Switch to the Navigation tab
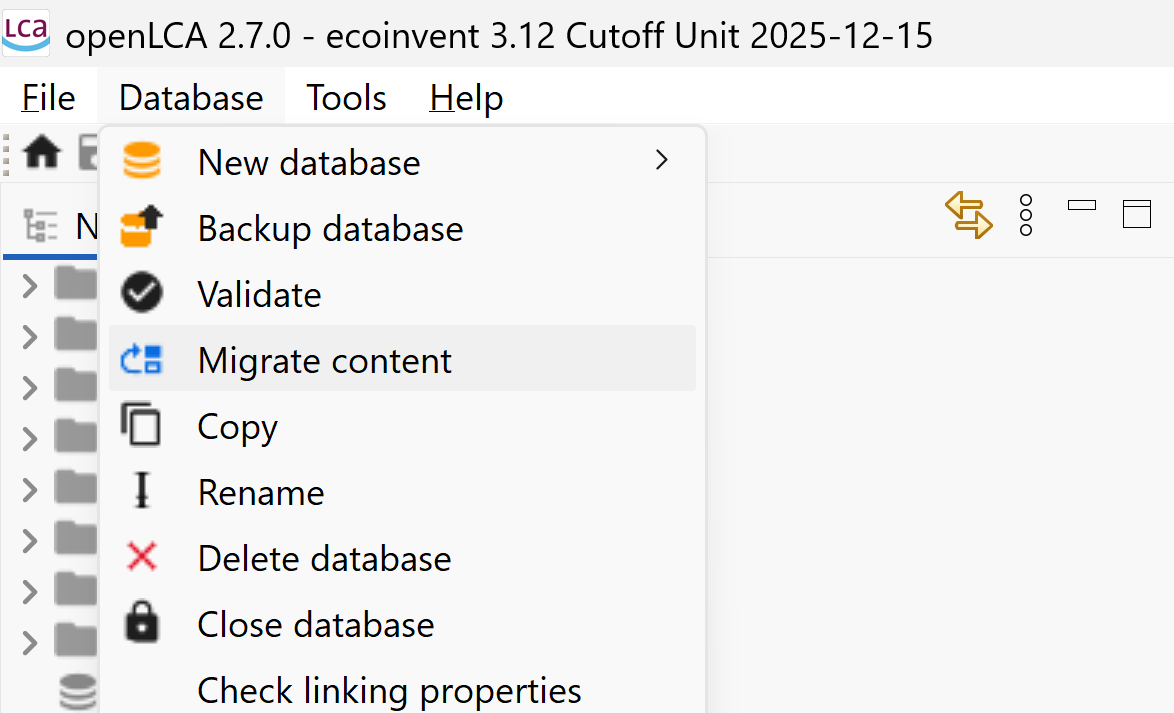 (x=51, y=226)
